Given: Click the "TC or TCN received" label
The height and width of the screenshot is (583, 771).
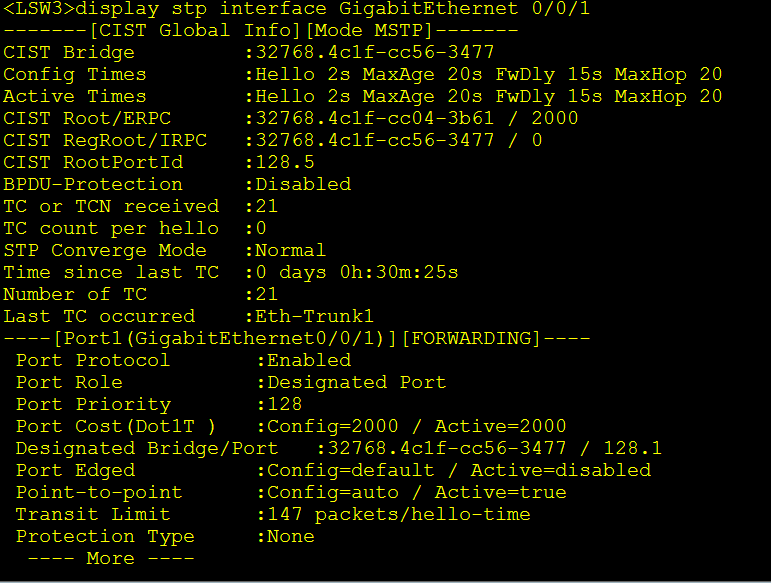Looking at the screenshot, I should 111,206.
